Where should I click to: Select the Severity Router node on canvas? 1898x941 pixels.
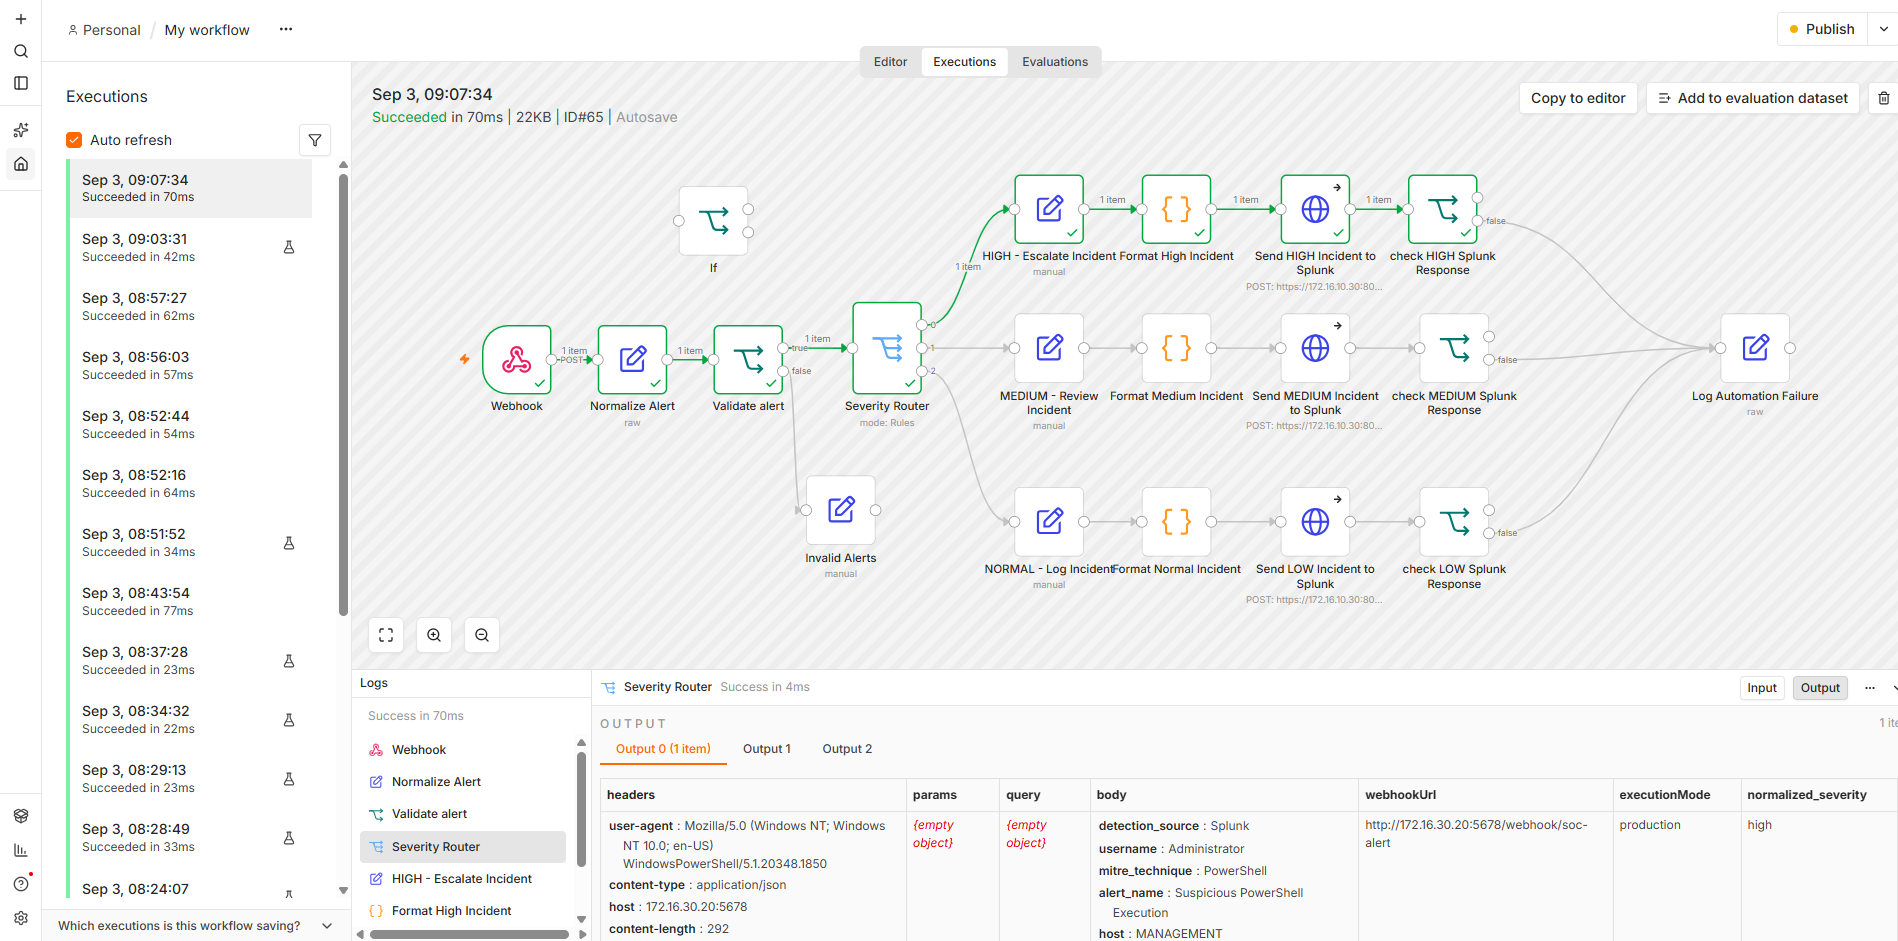tap(887, 348)
